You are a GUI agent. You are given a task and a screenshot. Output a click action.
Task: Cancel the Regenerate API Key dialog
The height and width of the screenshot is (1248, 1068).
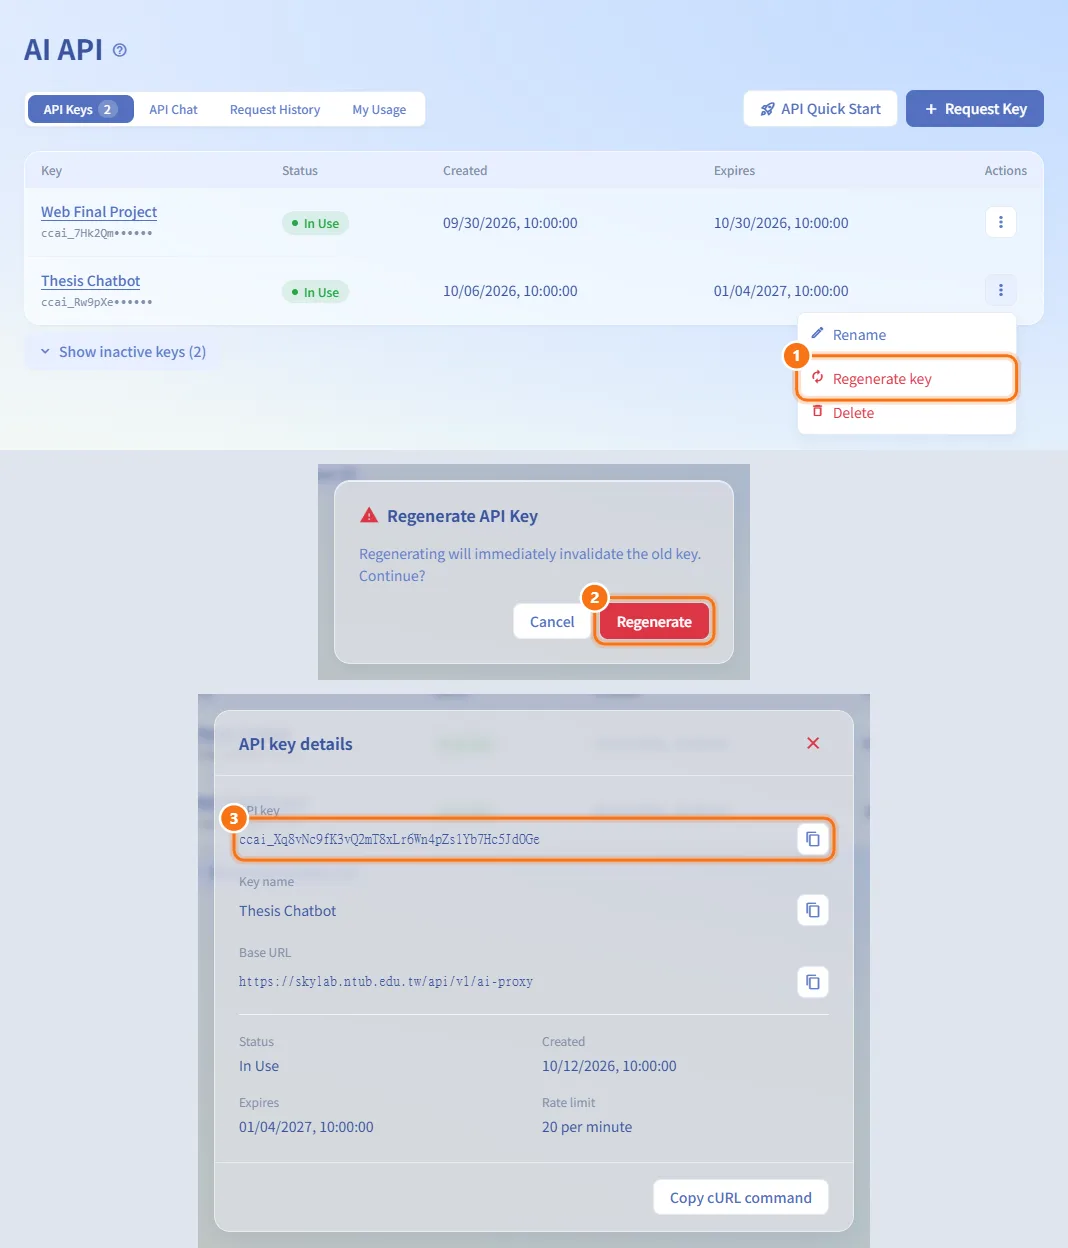(552, 622)
